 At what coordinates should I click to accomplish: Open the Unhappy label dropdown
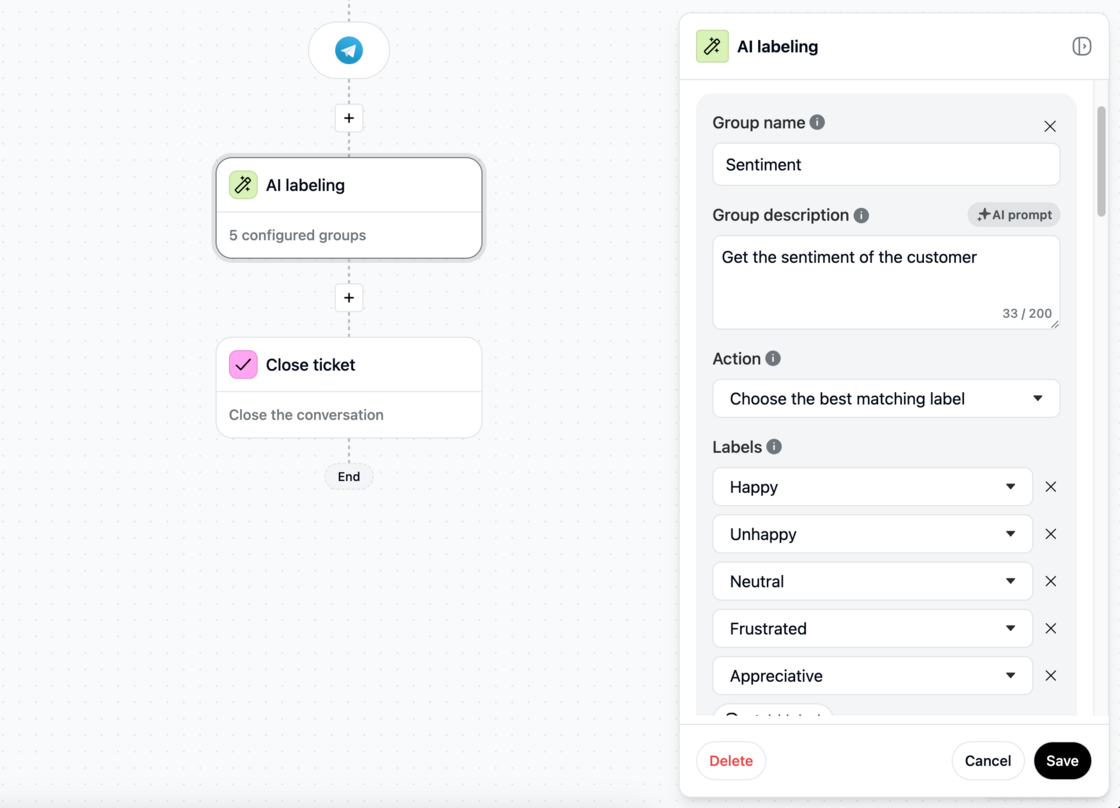(872, 534)
